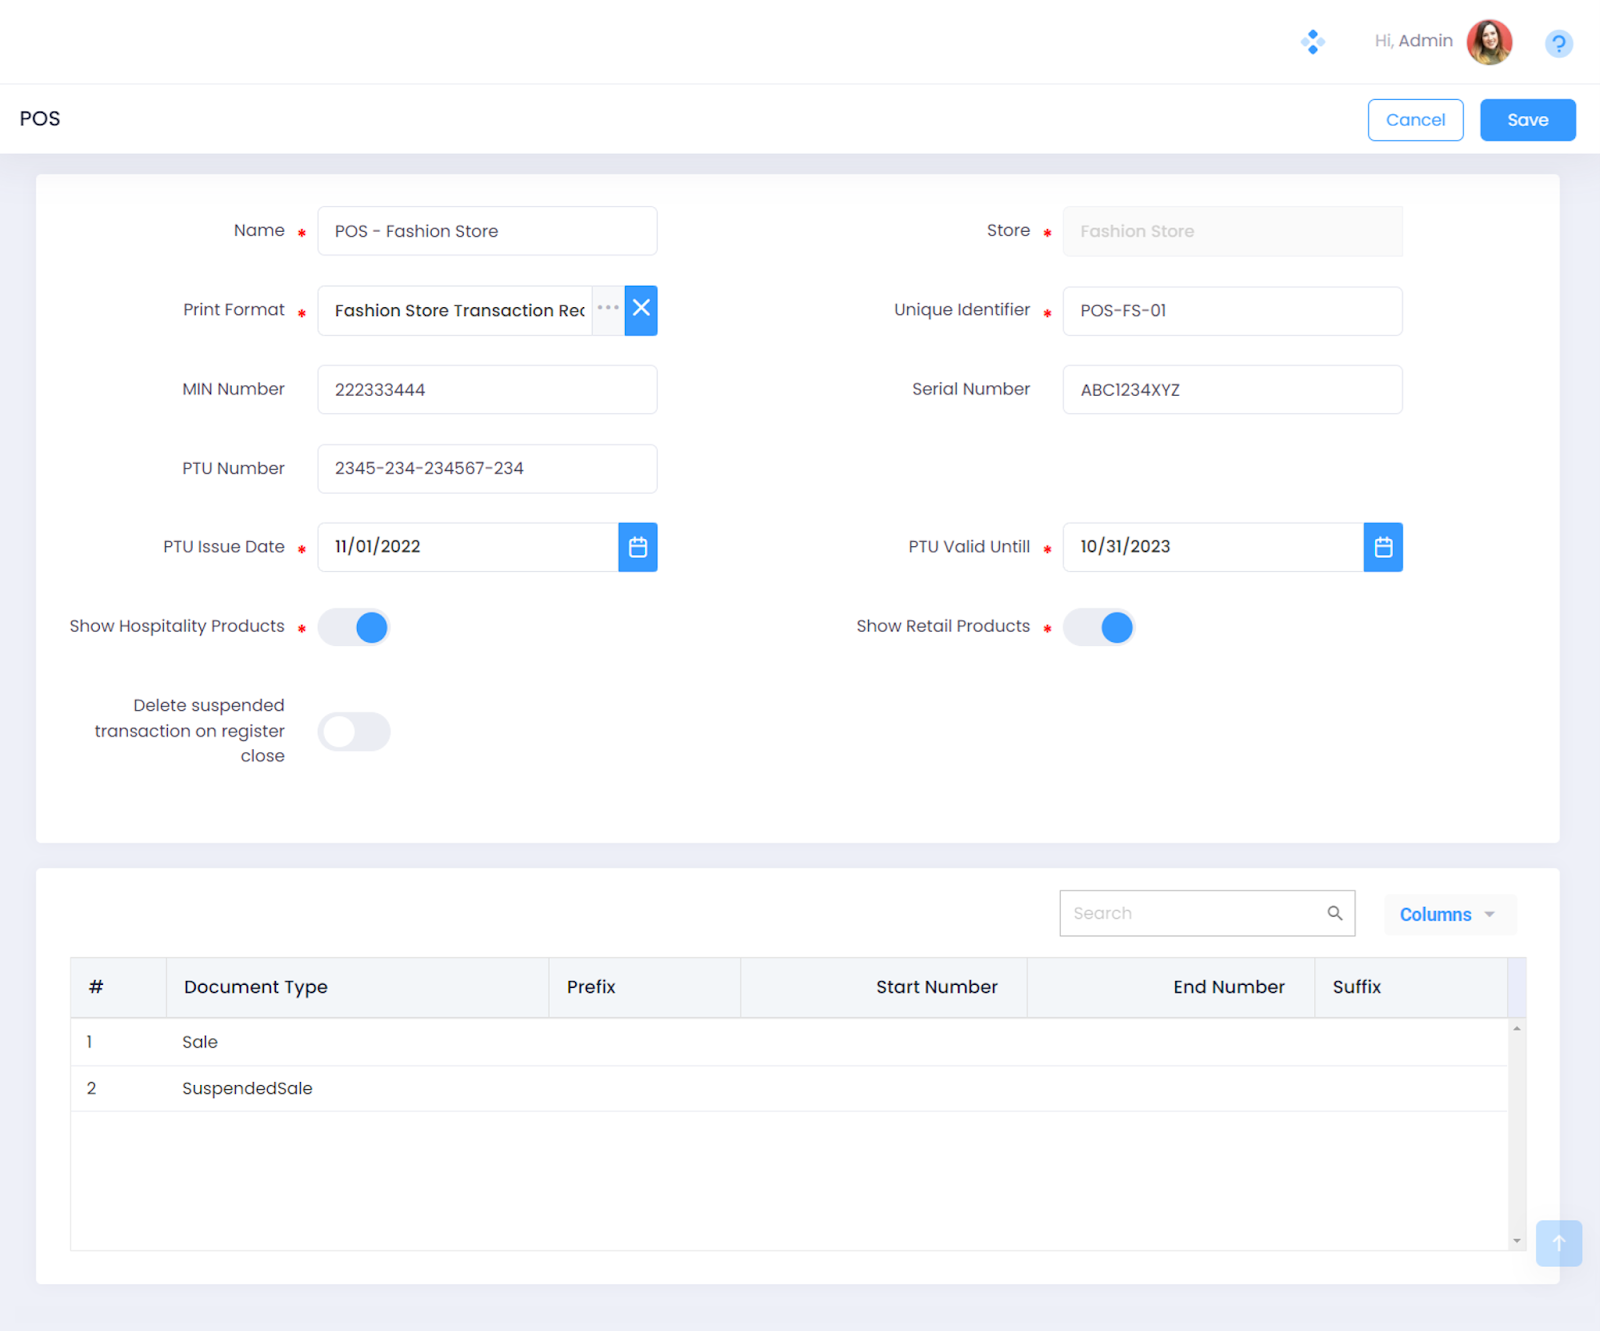Cancel editing the POS
The height and width of the screenshot is (1331, 1600).
point(1415,120)
